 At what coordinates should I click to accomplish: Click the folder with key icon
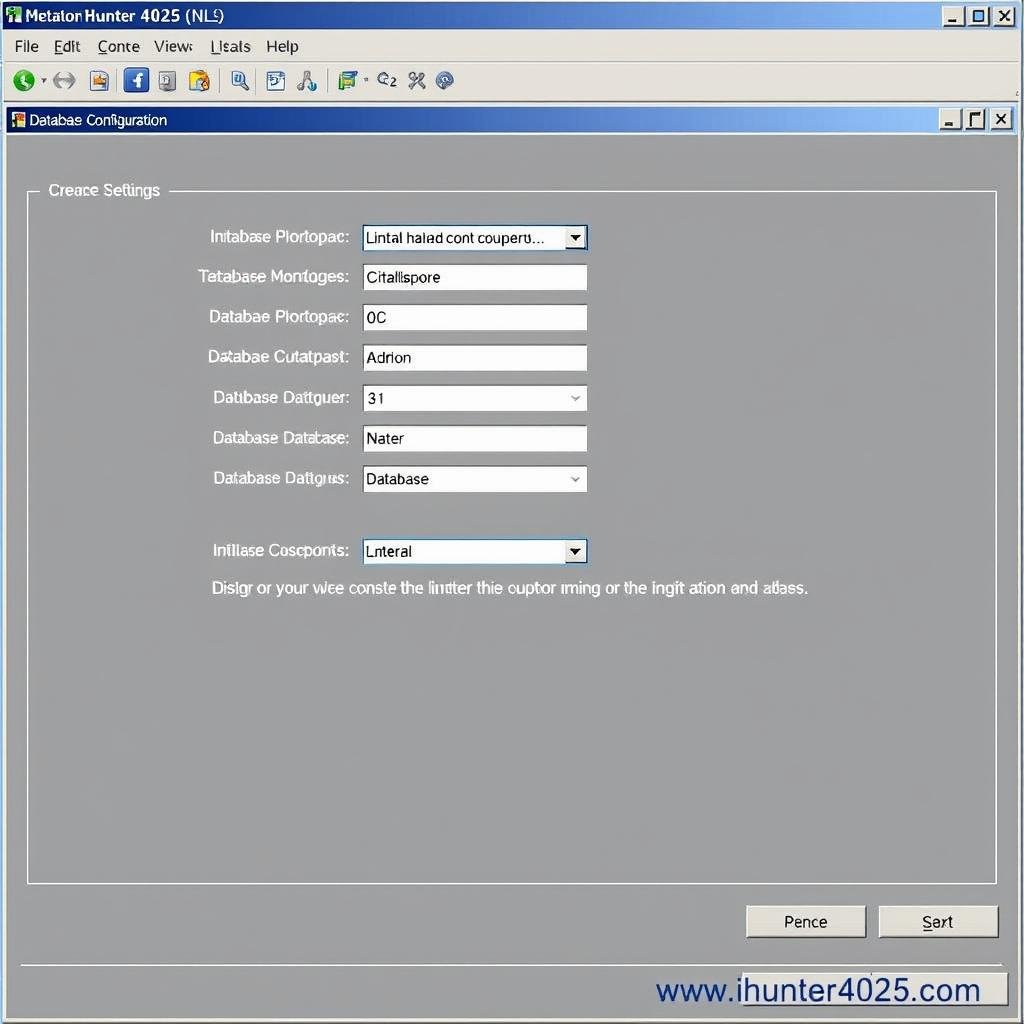pos(199,80)
